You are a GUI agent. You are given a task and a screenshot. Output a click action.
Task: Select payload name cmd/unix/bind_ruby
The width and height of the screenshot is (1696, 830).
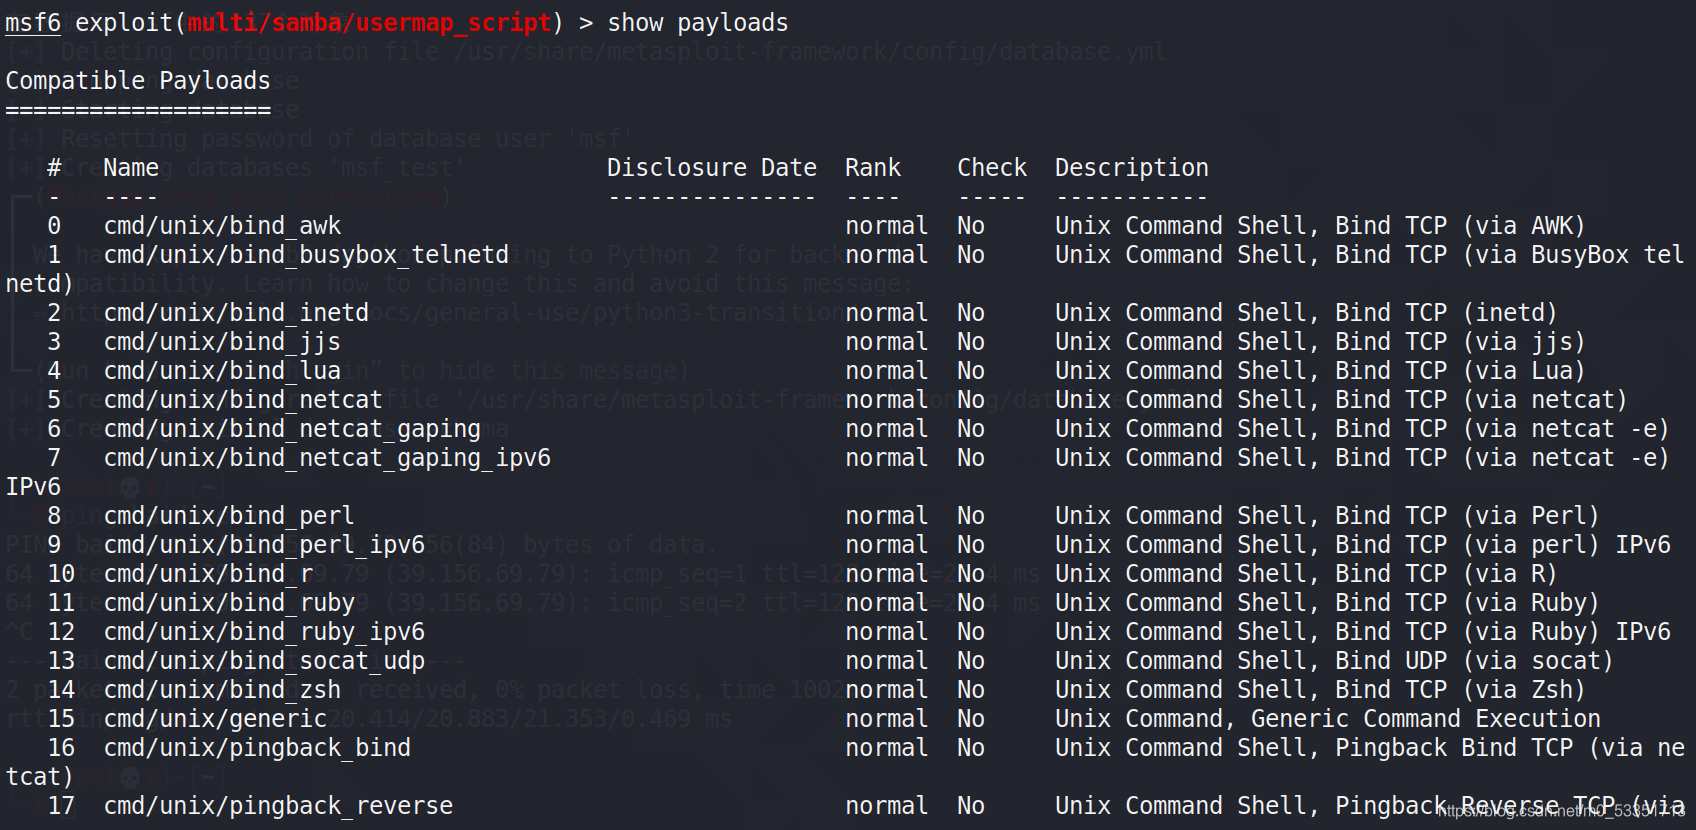229,603
